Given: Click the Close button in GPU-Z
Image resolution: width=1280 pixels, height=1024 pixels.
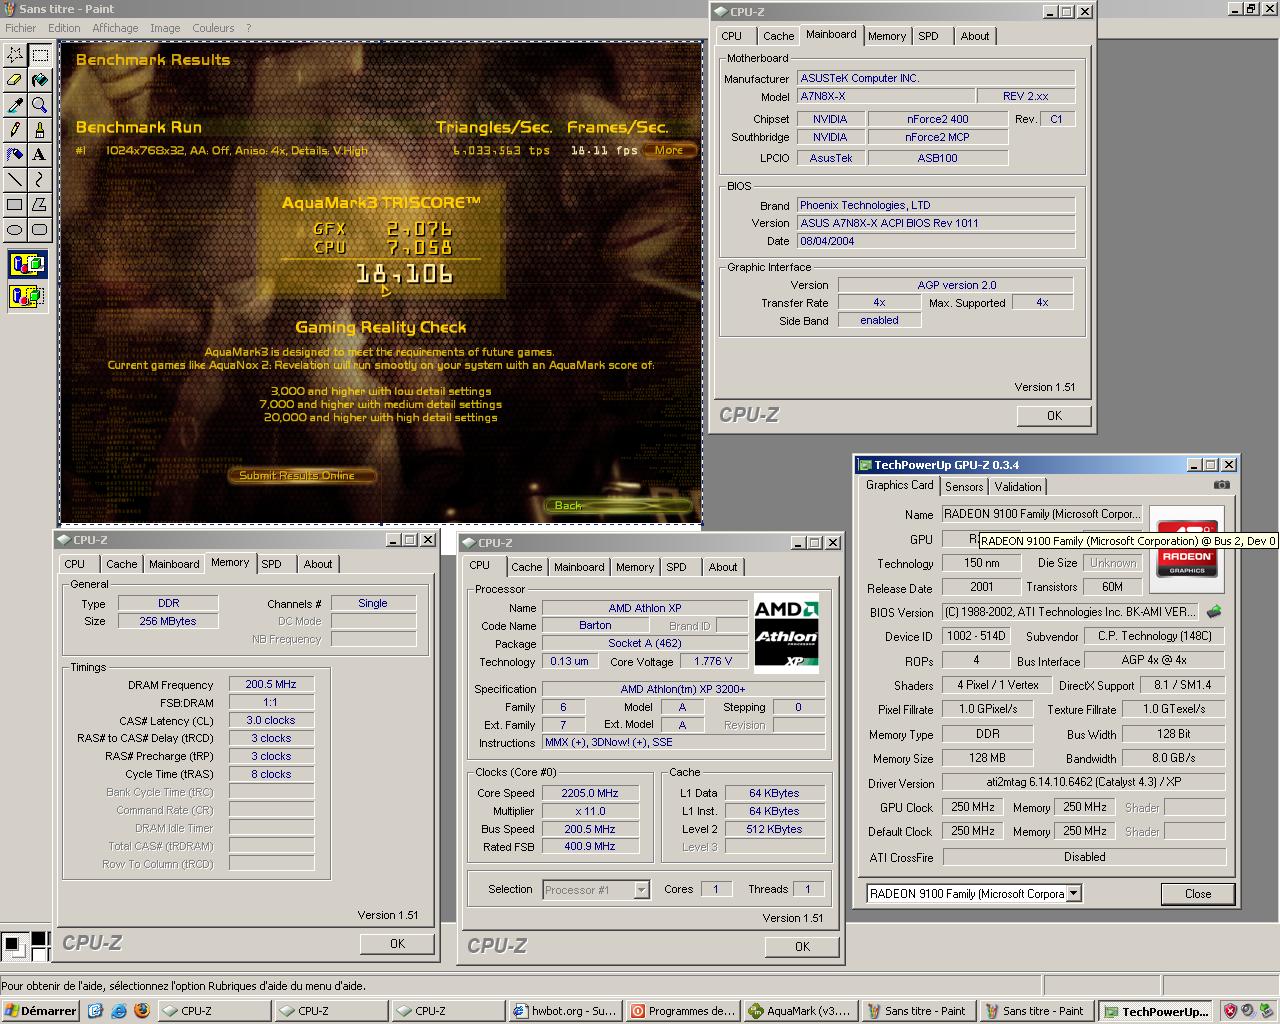Looking at the screenshot, I should pos(1198,894).
